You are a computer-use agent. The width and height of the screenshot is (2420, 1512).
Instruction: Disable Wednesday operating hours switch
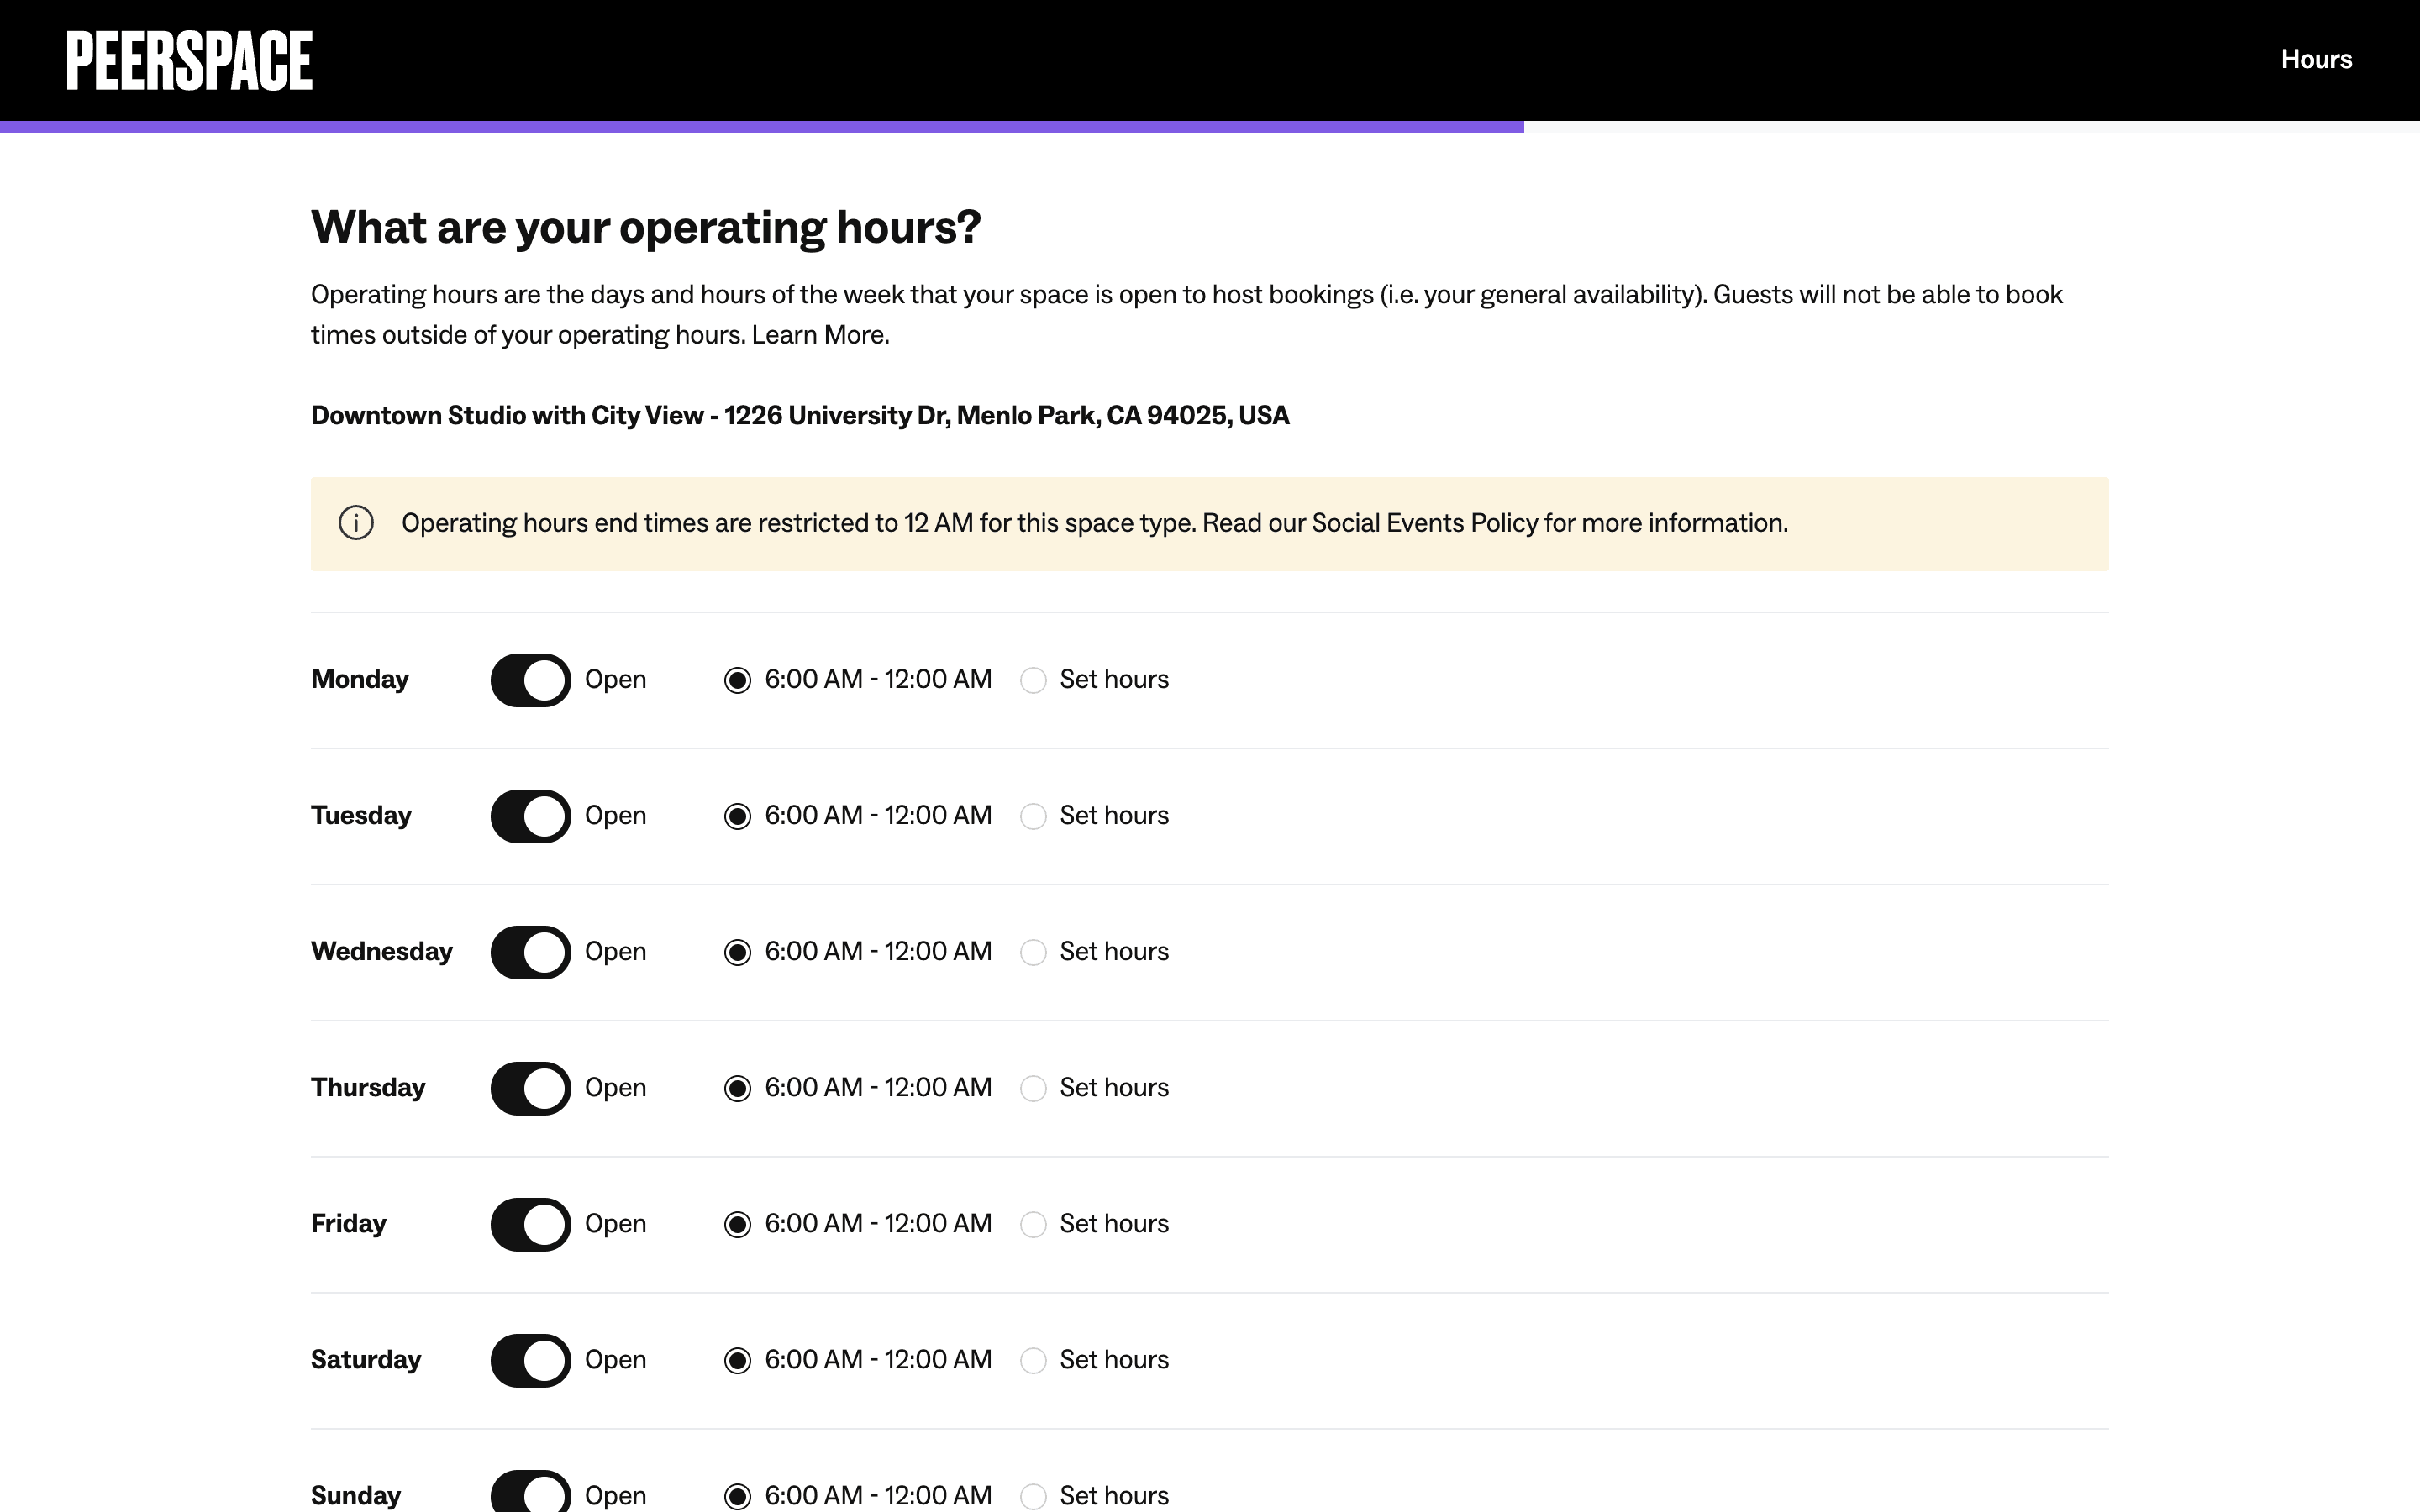point(530,952)
